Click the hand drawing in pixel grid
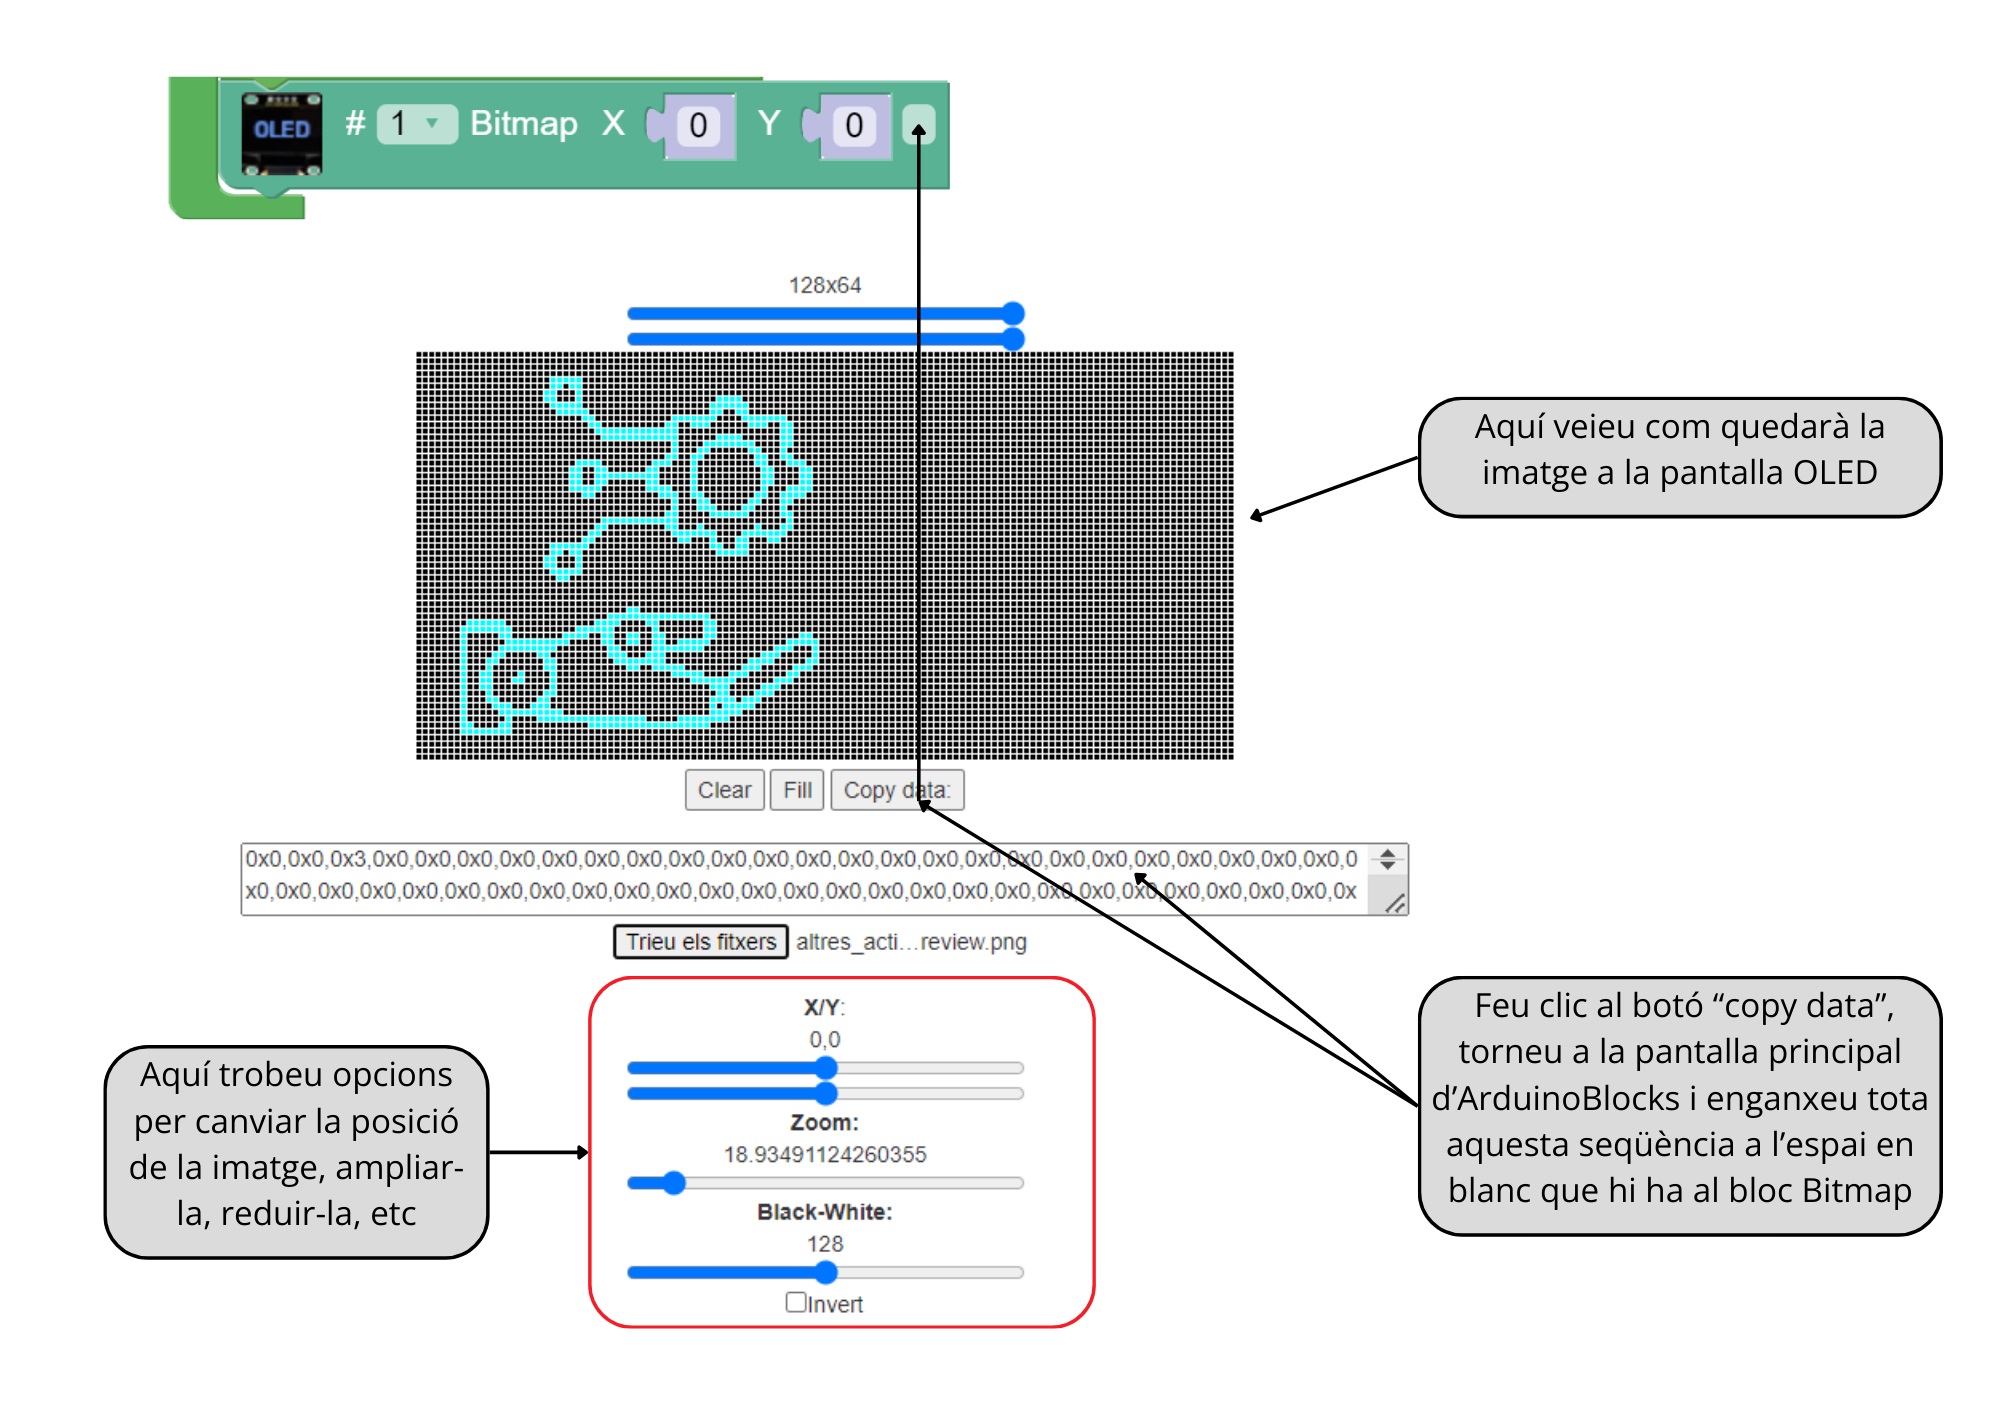 click(x=640, y=670)
